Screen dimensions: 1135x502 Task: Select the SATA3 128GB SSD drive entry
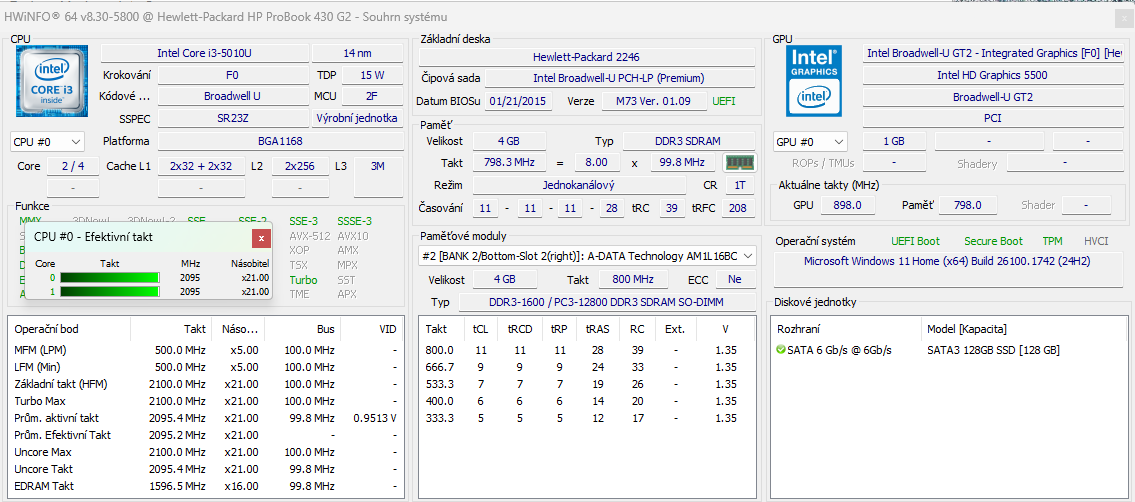(992, 350)
